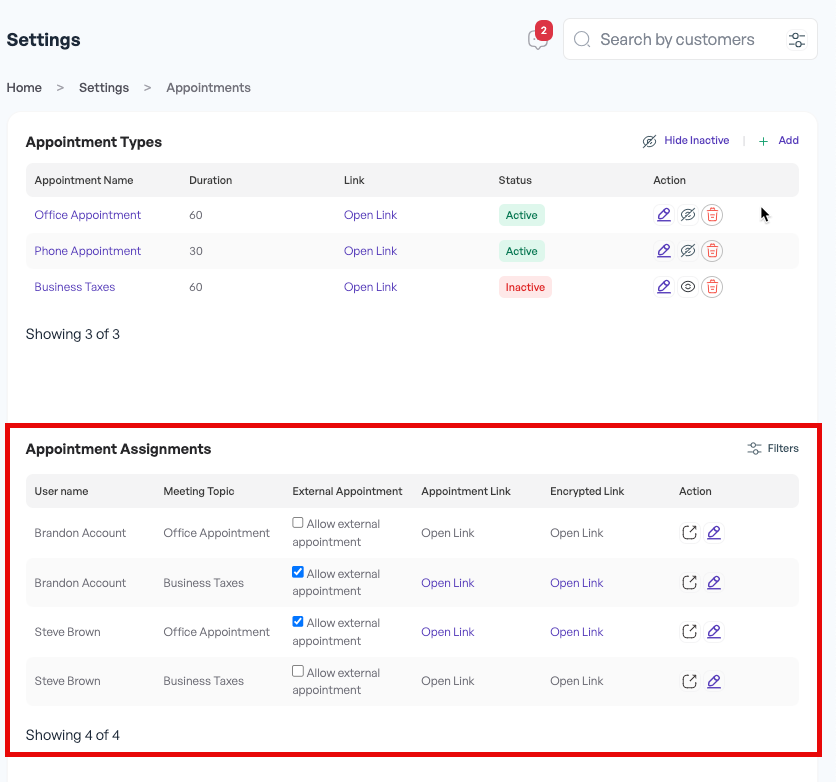Open Appointment Link for Brandon Account Business Taxes
This screenshot has height=782, width=836.
[x=448, y=583]
